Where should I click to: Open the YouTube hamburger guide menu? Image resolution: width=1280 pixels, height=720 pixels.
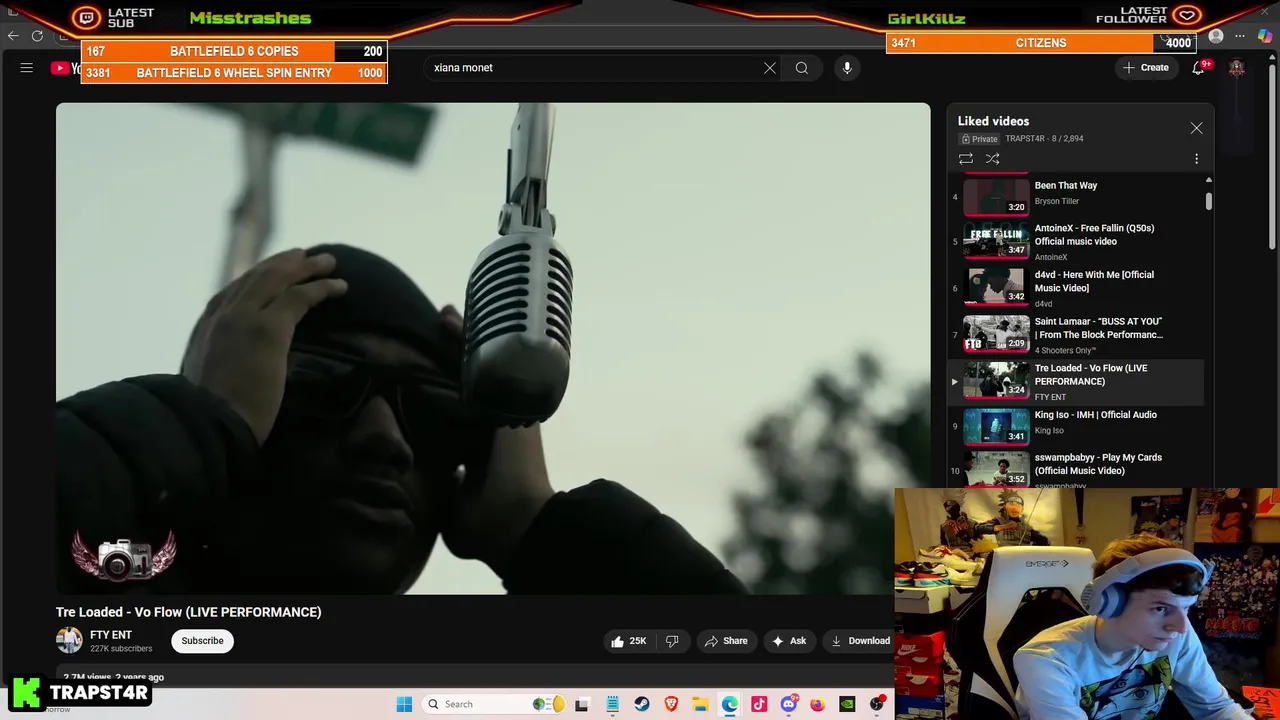click(27, 68)
